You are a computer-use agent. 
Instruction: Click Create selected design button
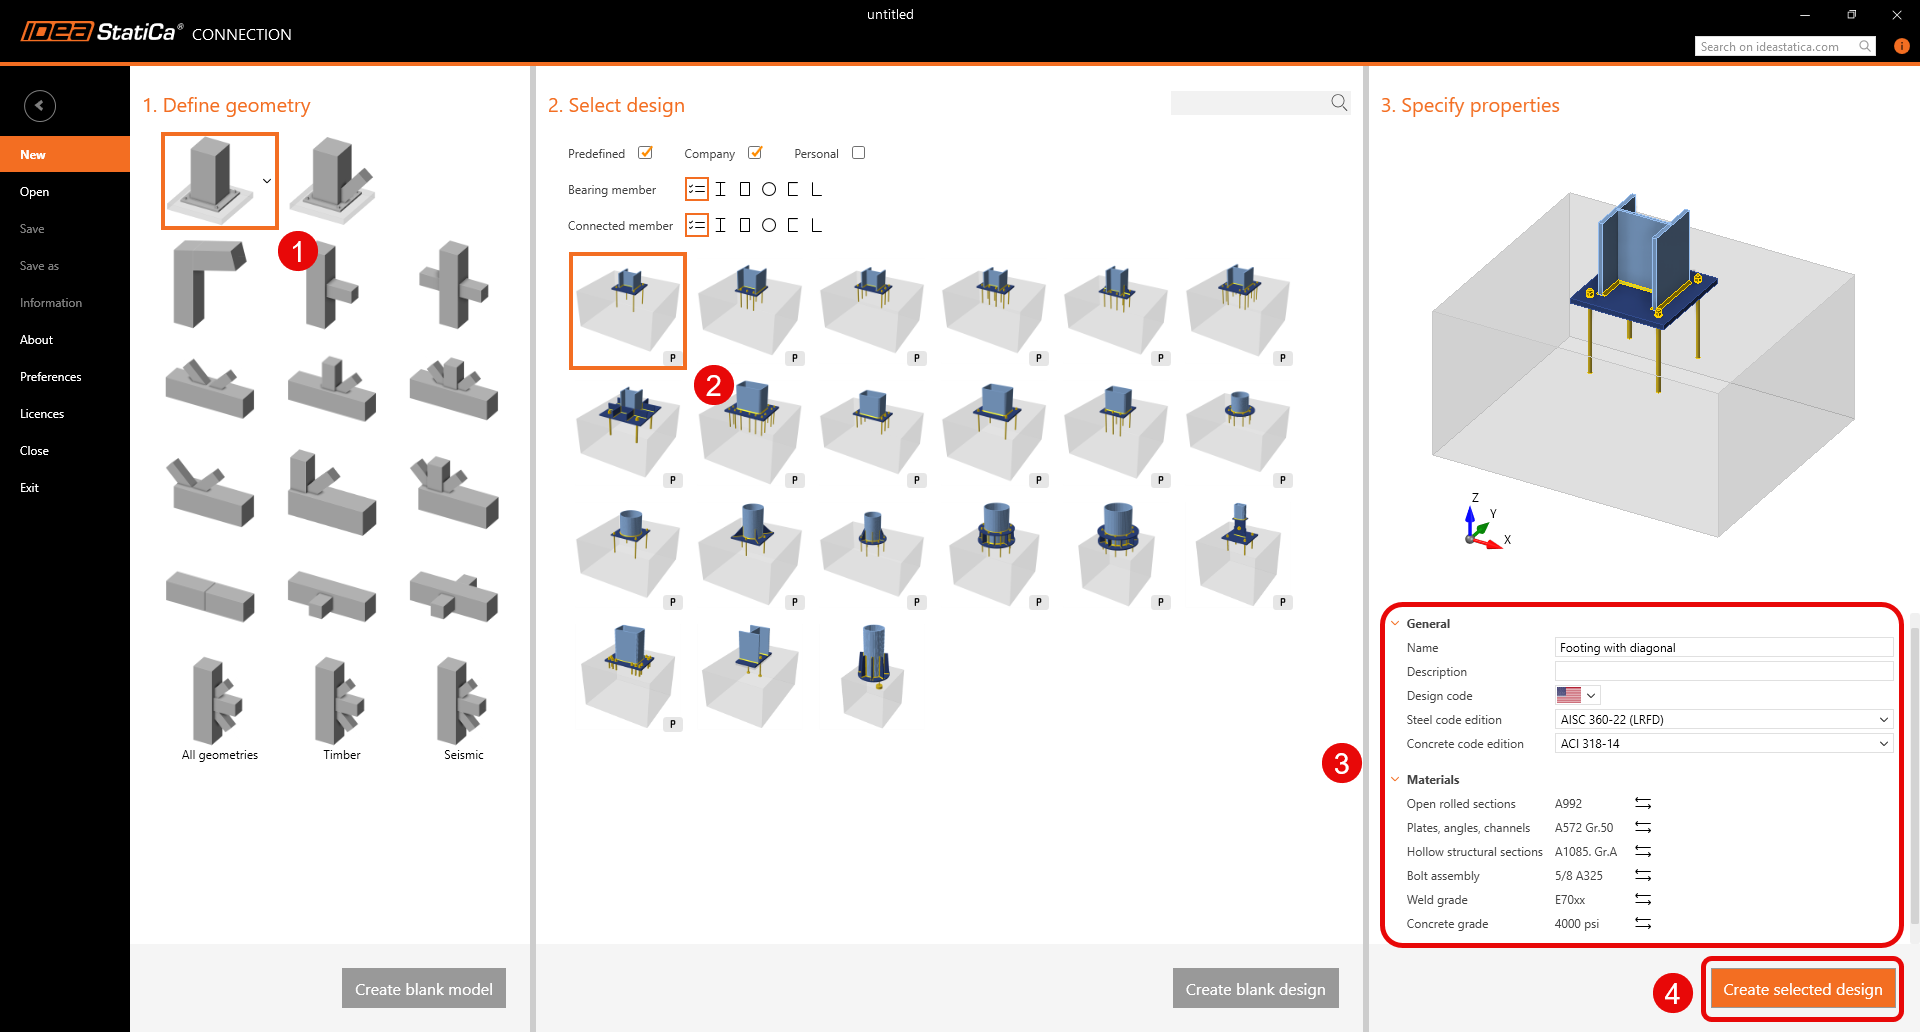tap(1803, 988)
